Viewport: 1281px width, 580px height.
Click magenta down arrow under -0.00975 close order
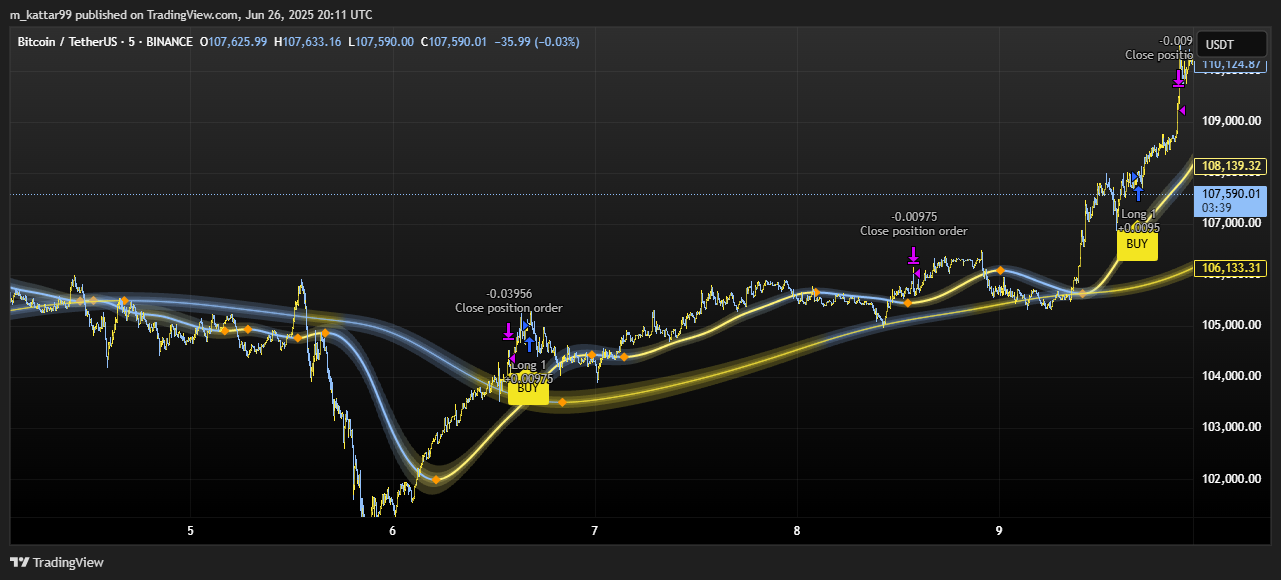[913, 256]
